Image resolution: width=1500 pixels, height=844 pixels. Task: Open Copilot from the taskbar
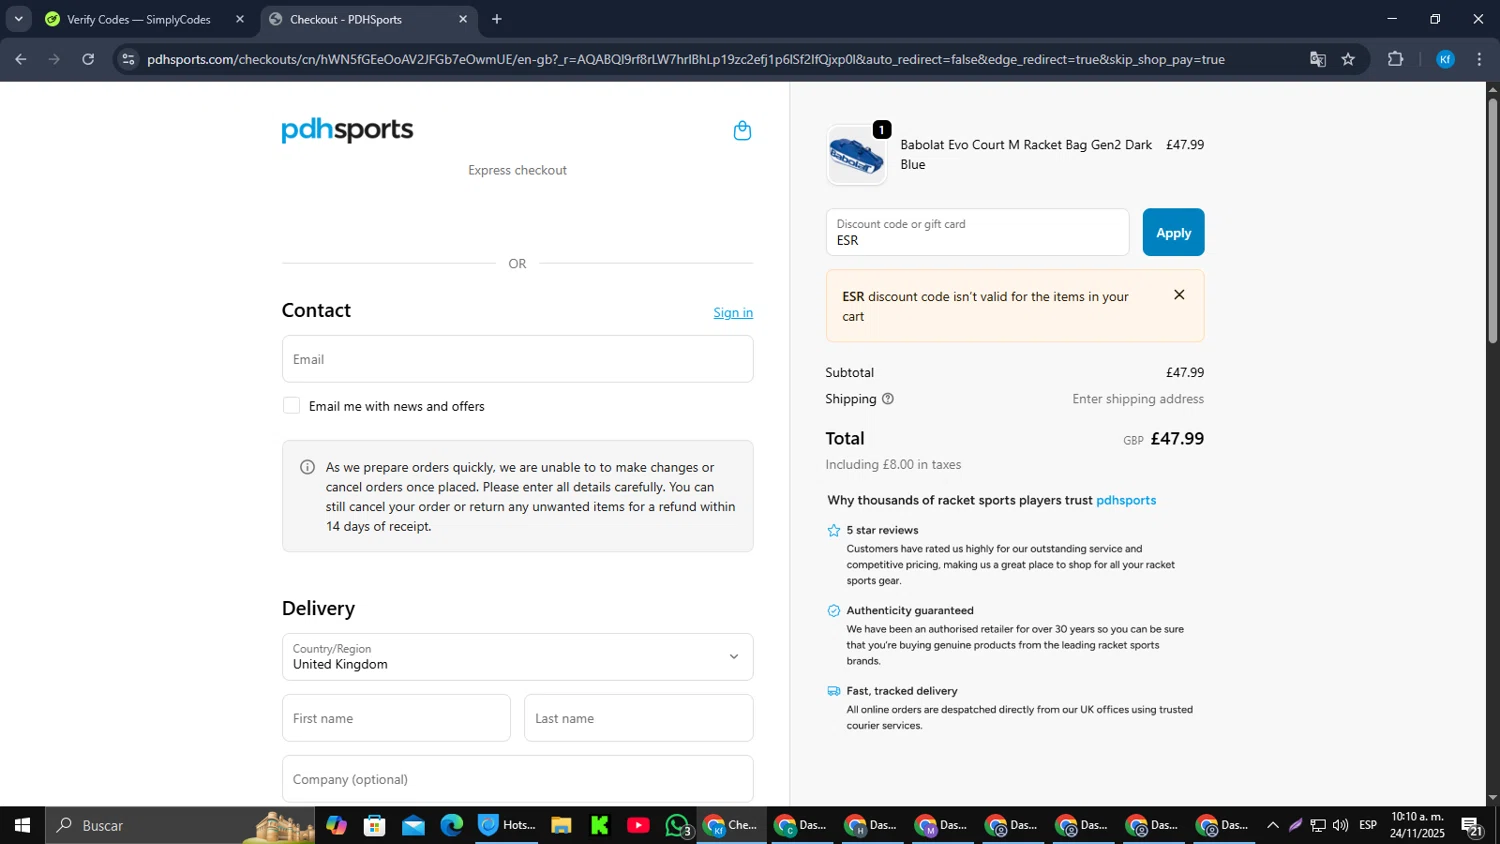336,825
